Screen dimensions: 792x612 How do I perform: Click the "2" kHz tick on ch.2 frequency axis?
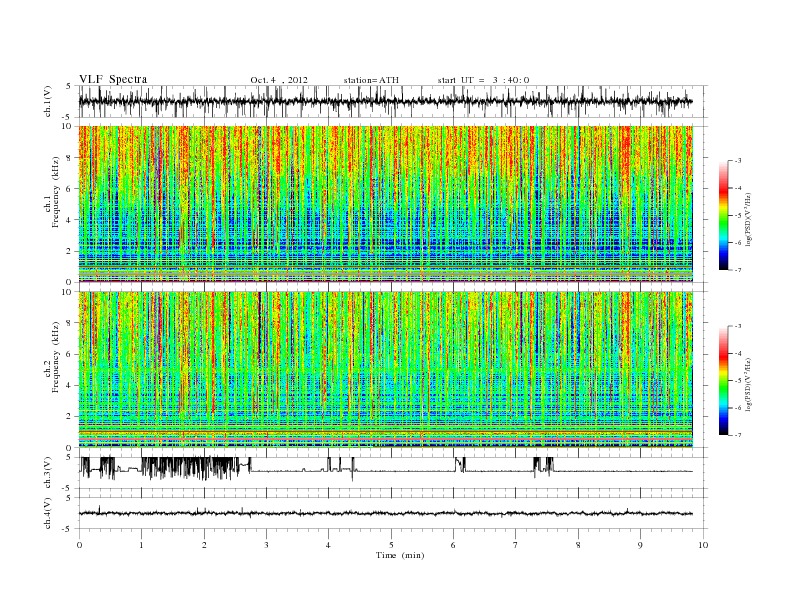[70, 417]
